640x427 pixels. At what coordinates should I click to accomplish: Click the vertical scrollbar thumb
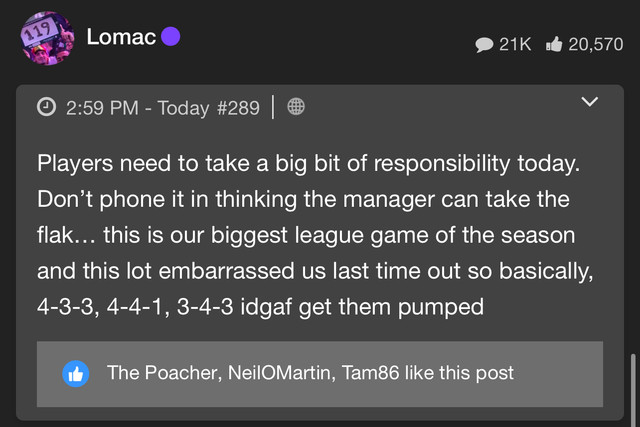(633, 390)
